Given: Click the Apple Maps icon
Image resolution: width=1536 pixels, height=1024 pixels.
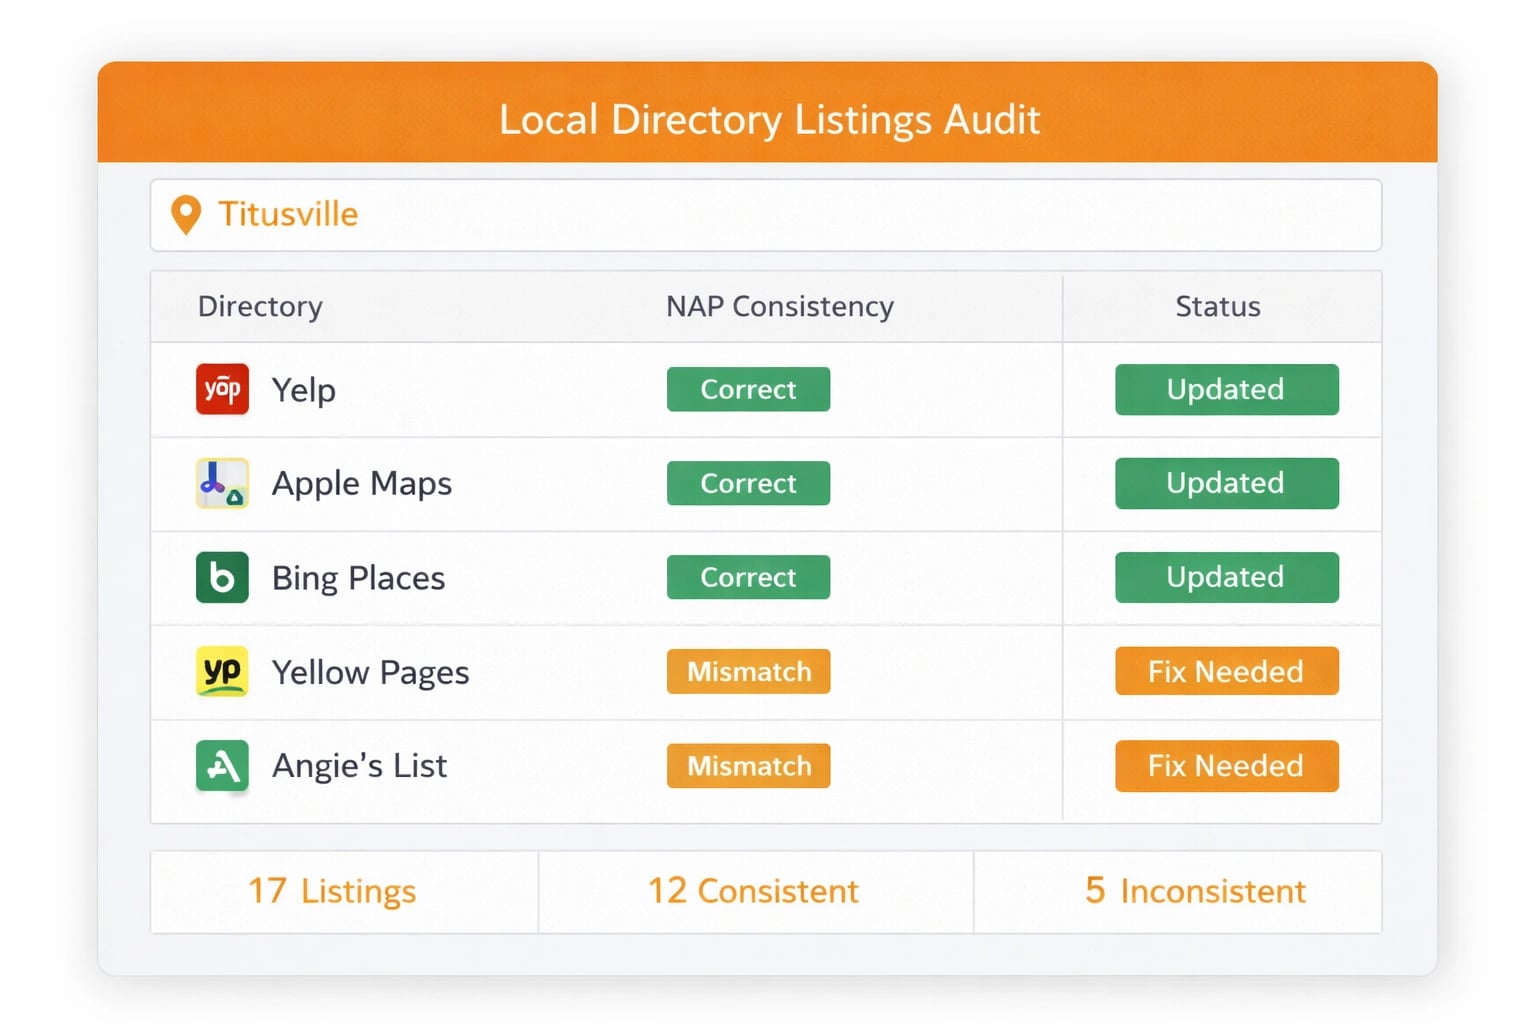Looking at the screenshot, I should 221,483.
